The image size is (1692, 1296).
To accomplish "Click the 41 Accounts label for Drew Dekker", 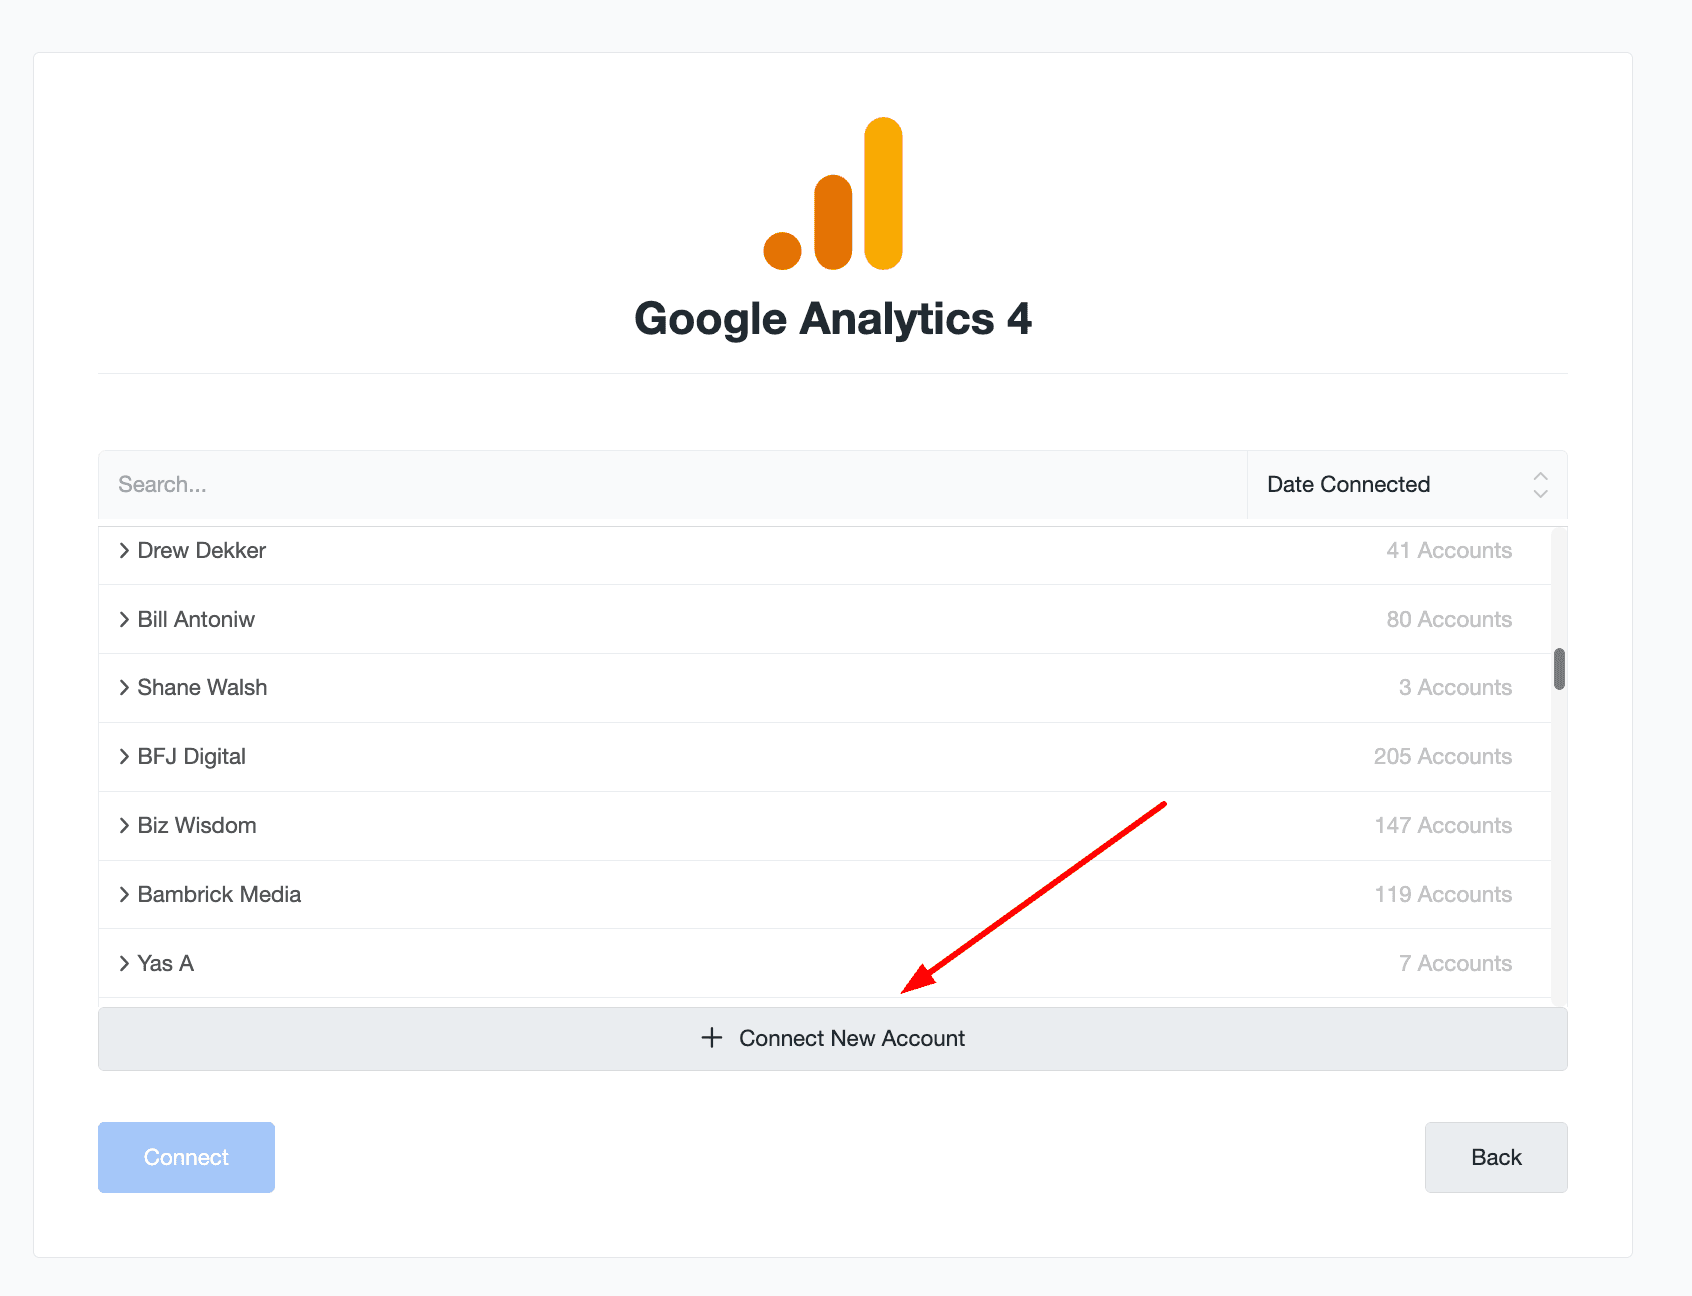I will pos(1449,550).
